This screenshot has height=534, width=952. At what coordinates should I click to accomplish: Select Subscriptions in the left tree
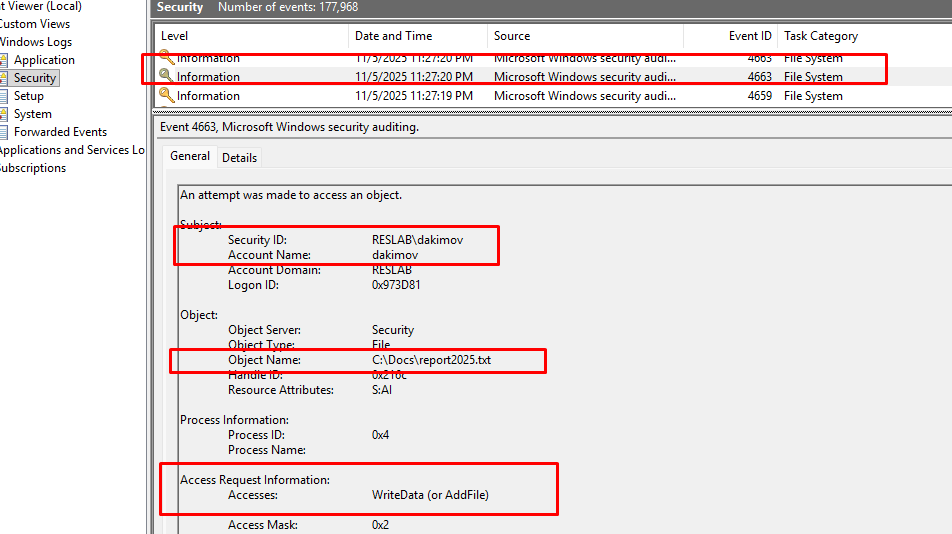[33, 168]
